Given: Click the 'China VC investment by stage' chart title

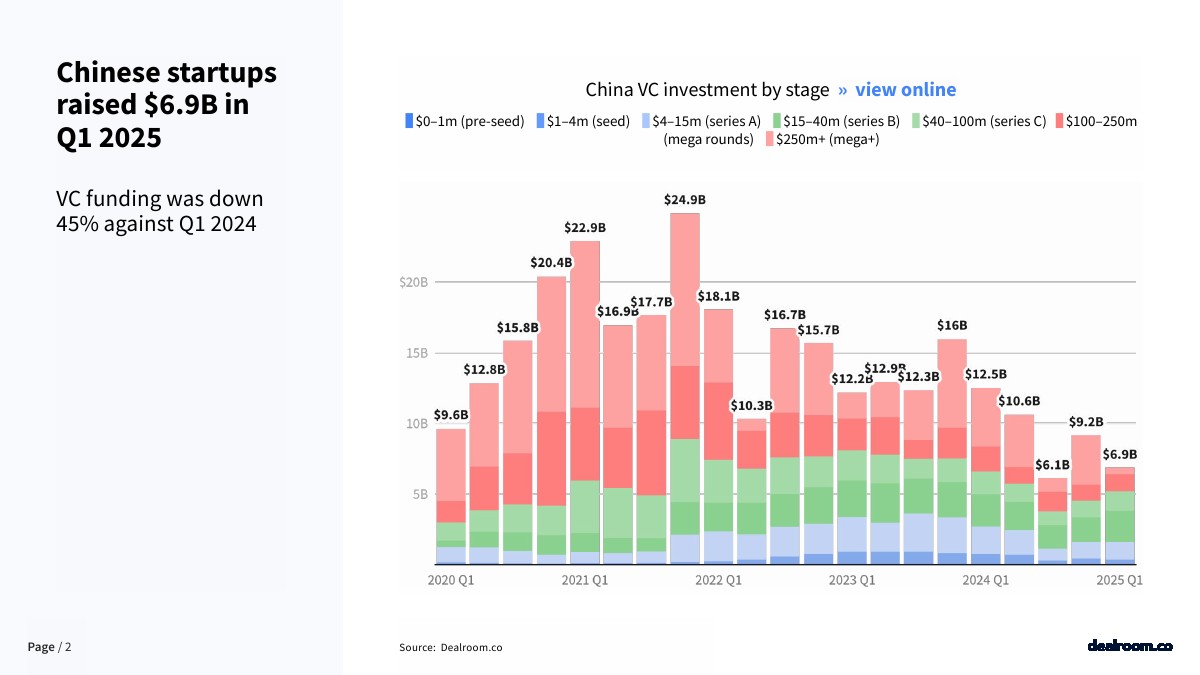Looking at the screenshot, I should [707, 90].
